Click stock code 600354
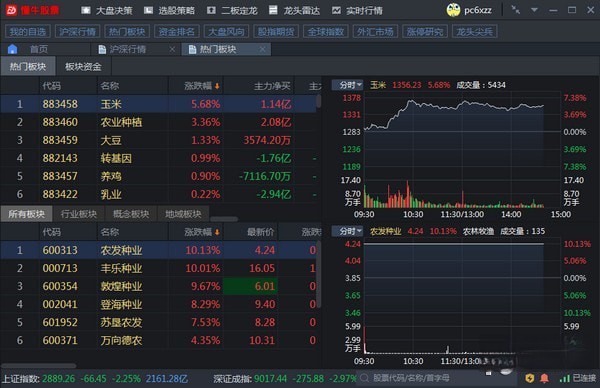Viewport: 600px width, 388px height. 60,286
